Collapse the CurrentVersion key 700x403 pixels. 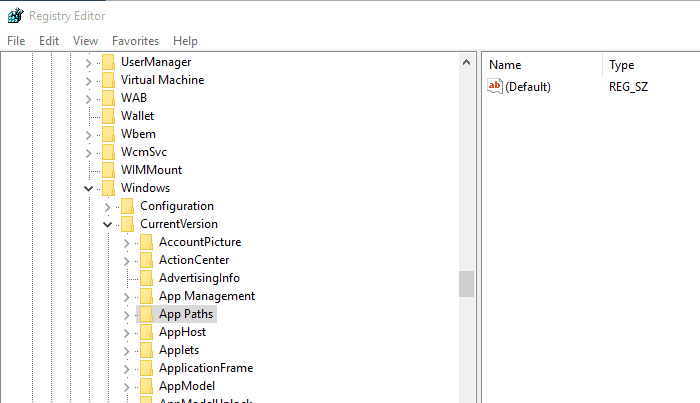click(x=108, y=224)
